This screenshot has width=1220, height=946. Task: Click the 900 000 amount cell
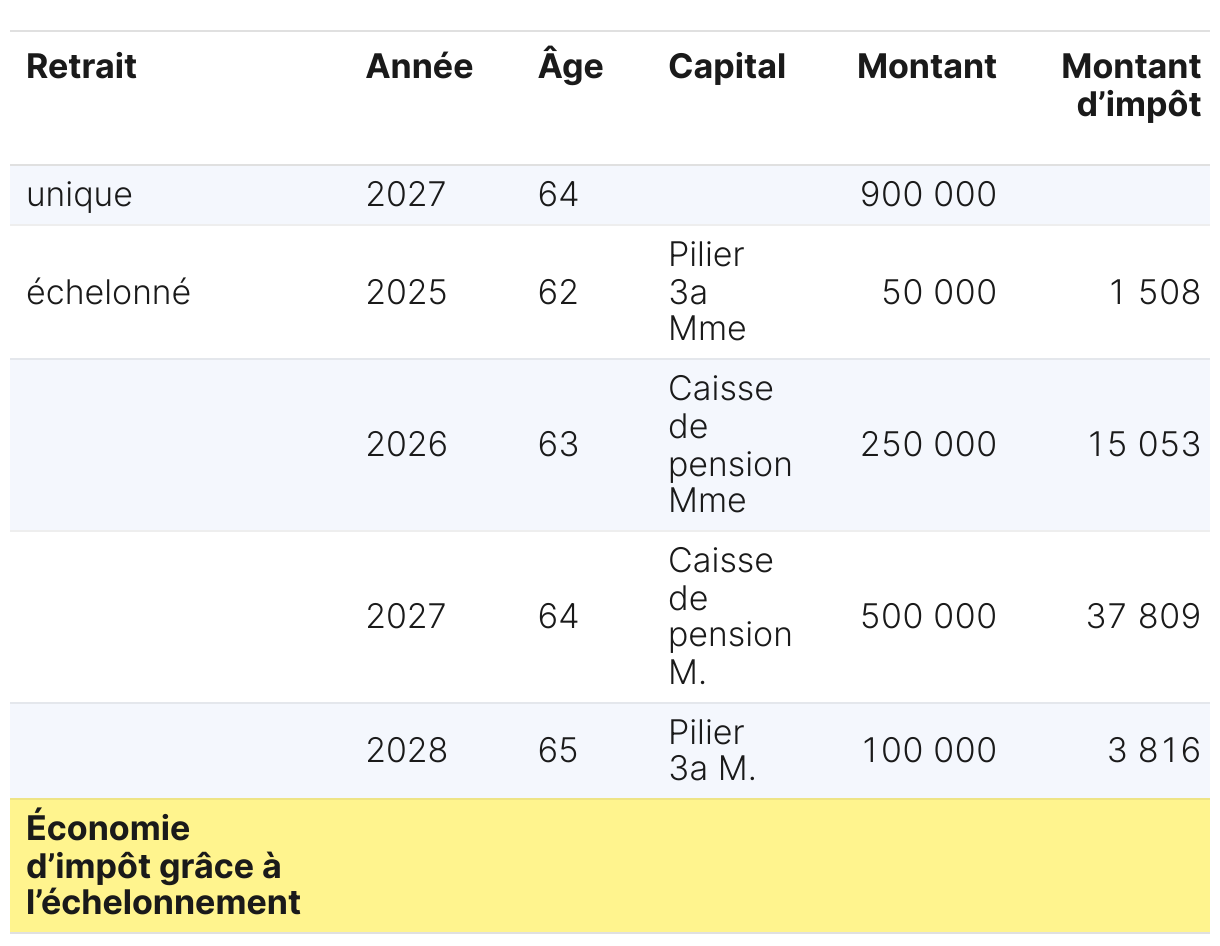[928, 194]
